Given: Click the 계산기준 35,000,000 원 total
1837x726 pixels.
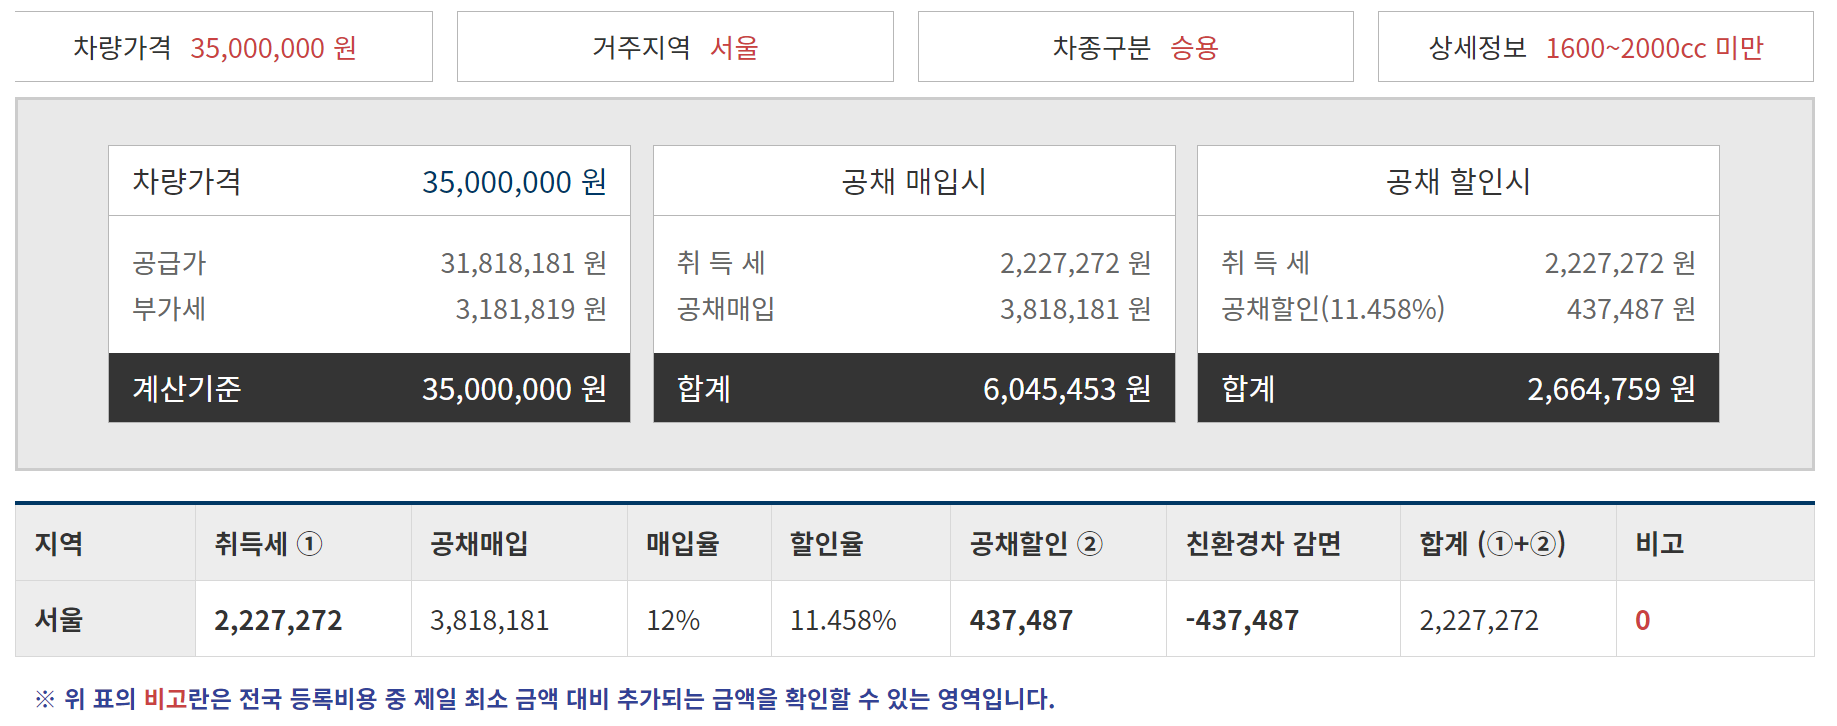Looking at the screenshot, I should (369, 388).
